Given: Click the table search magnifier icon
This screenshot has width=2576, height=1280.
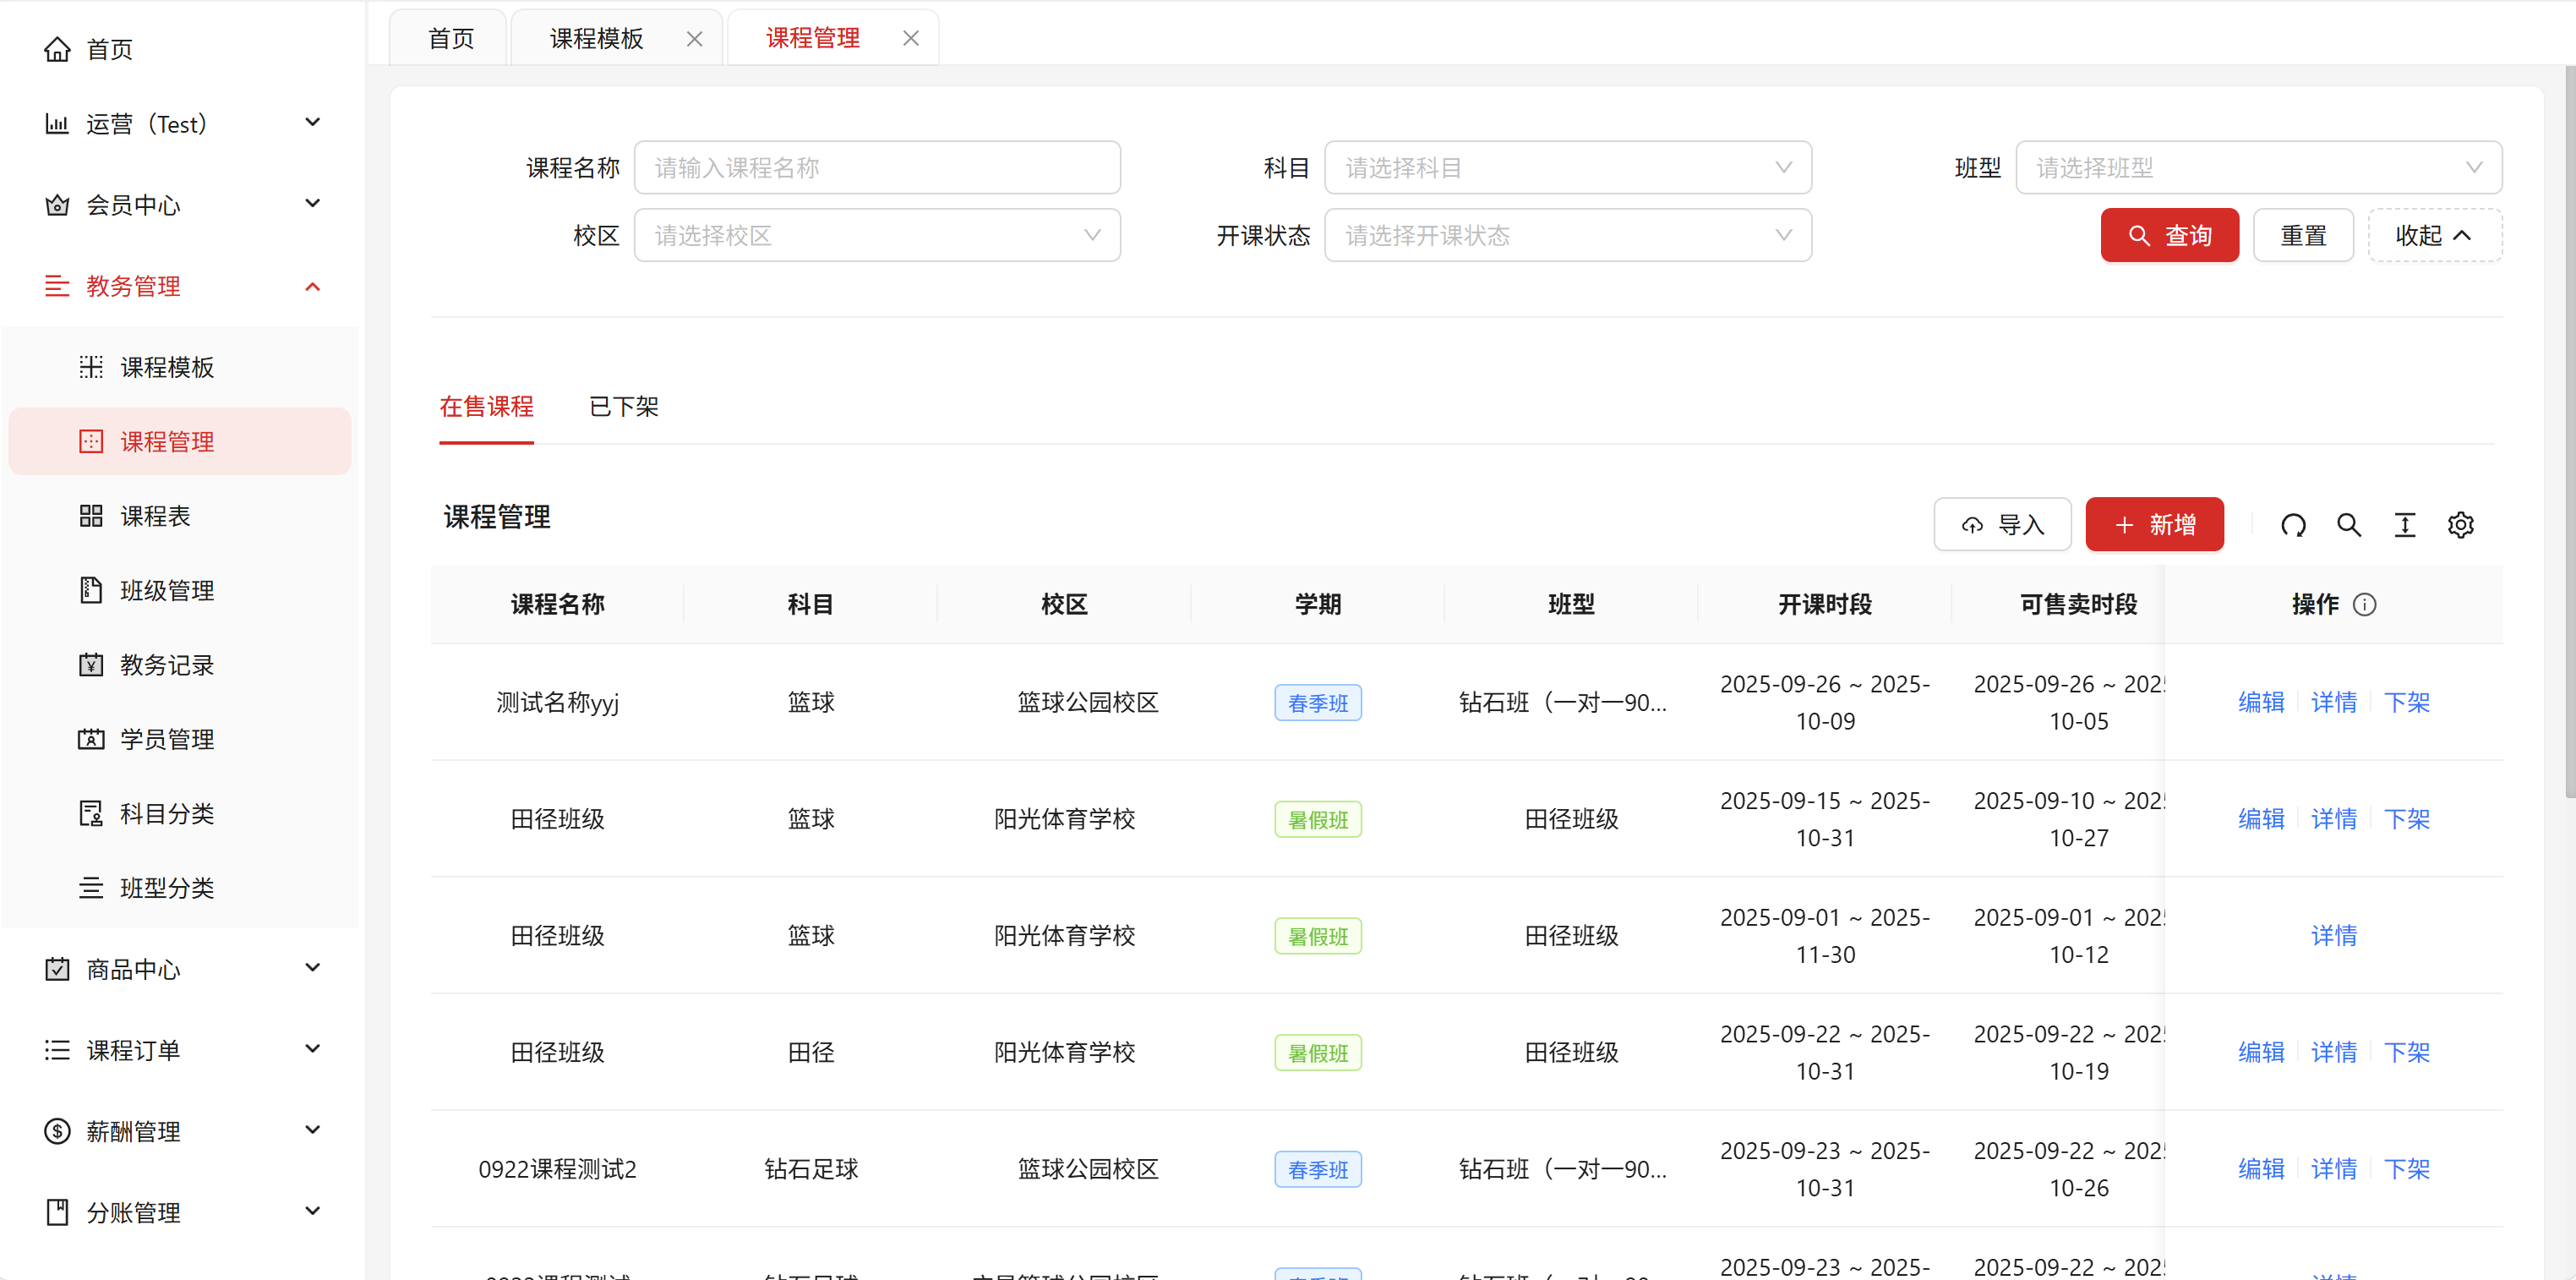Looking at the screenshot, I should tap(2349, 525).
